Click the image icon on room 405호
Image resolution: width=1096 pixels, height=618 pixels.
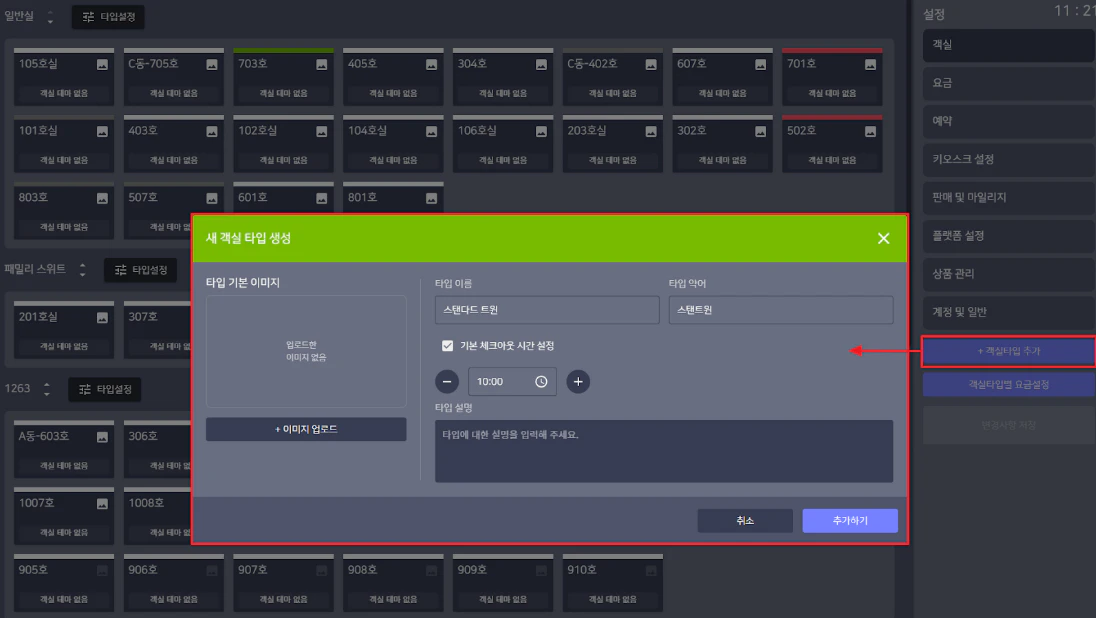pyautogui.click(x=431, y=64)
